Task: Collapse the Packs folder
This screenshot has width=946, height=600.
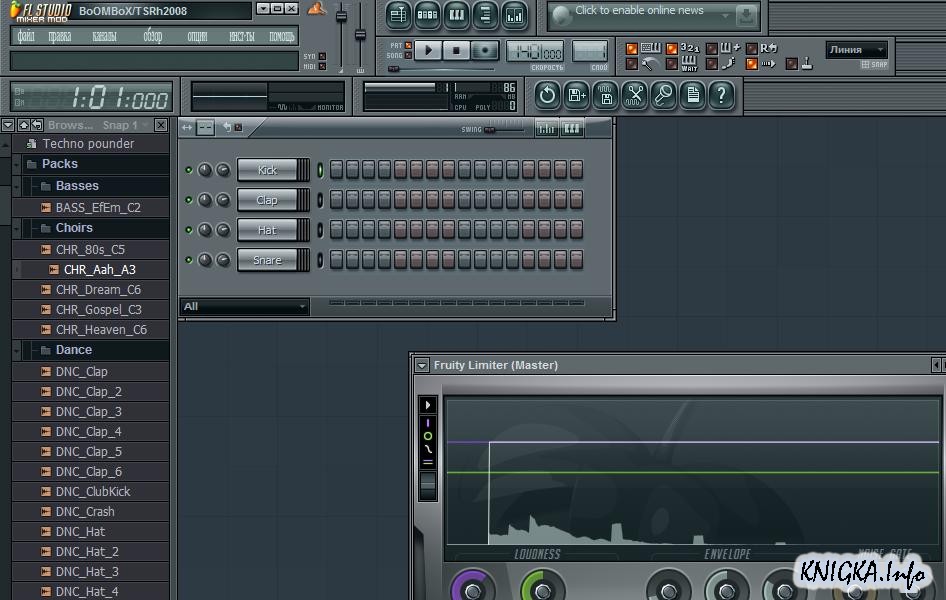Action: click(x=17, y=164)
